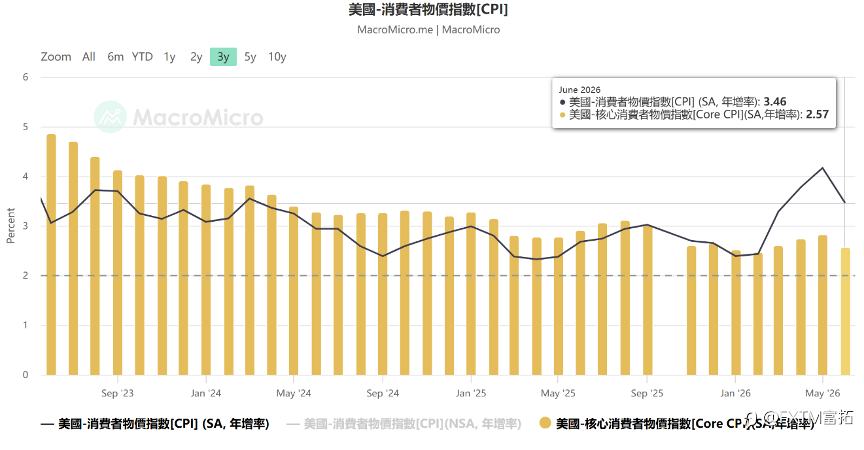Viewport: 864px width, 450px height.
Task: Click the Jan '25 x-axis label
Action: coord(471,393)
